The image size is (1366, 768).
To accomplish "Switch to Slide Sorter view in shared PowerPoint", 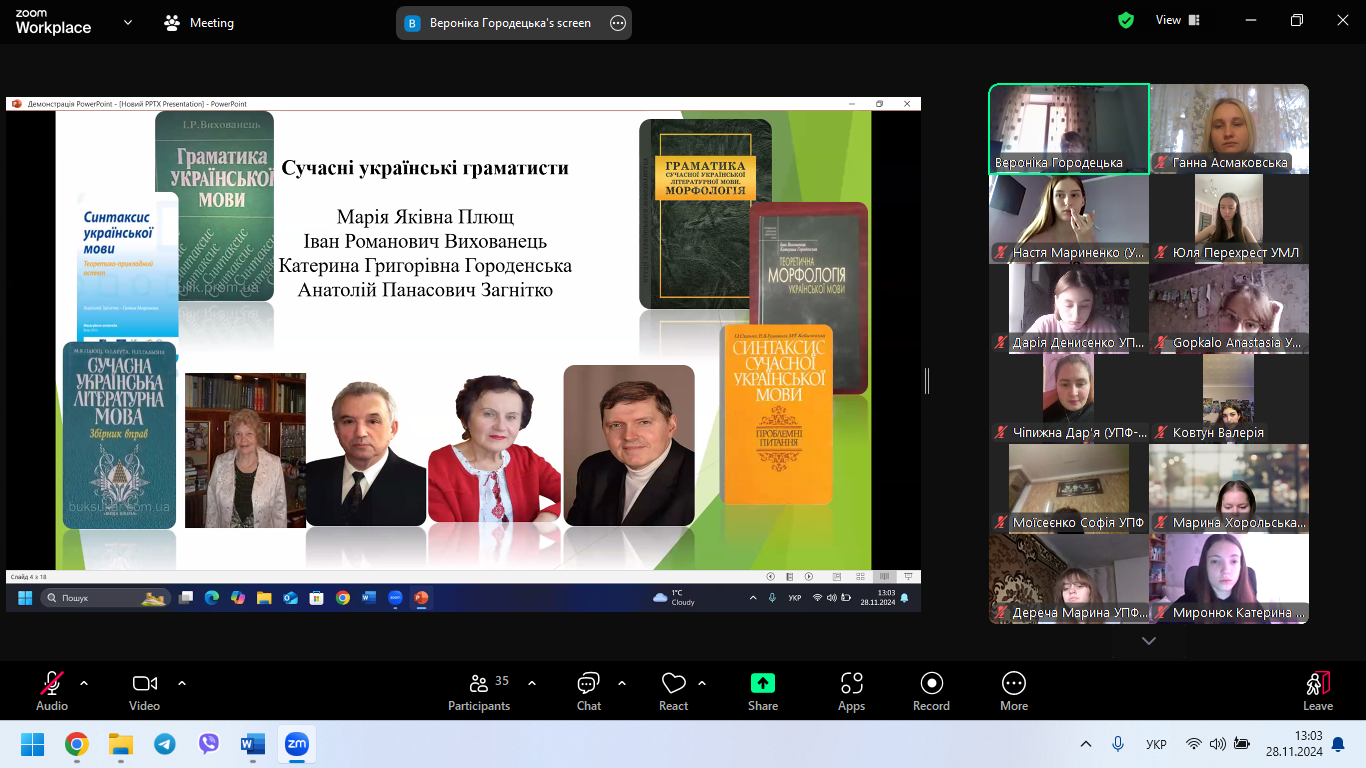I will pyautogui.click(x=861, y=577).
